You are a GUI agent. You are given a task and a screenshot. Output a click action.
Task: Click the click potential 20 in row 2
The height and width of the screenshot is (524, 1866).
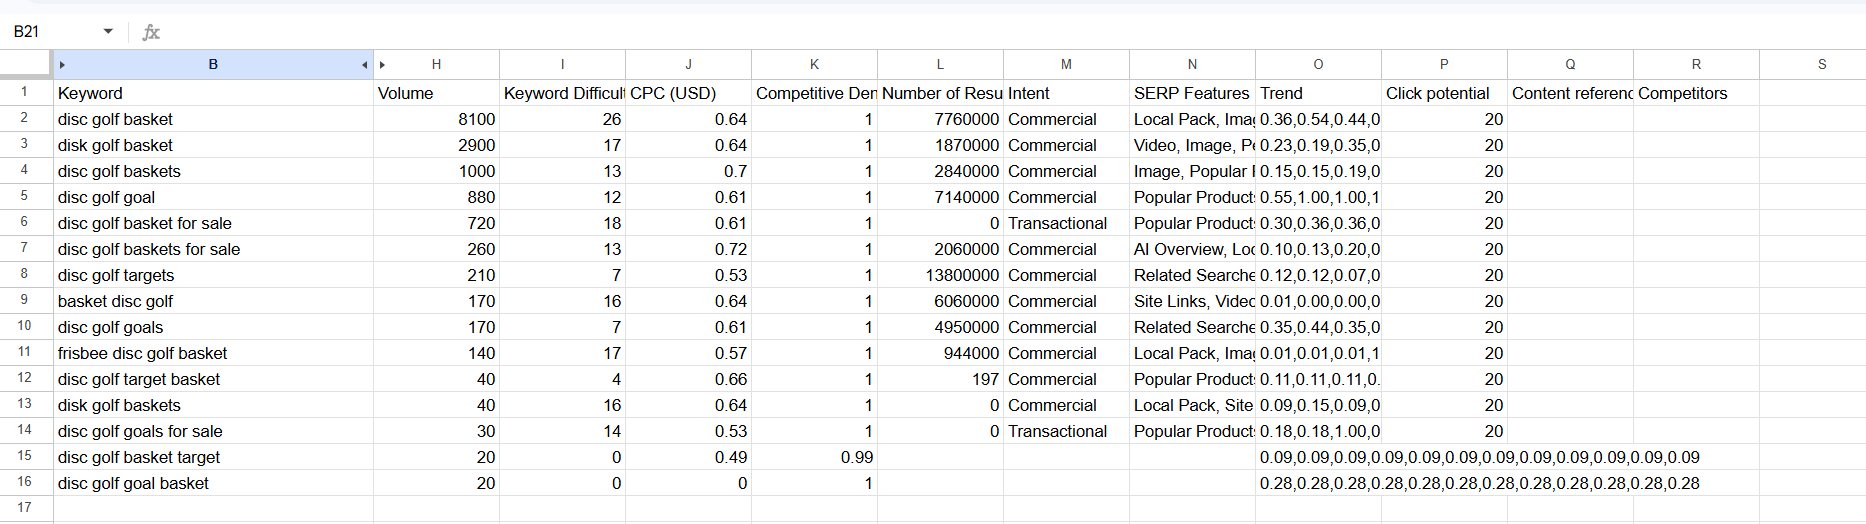tap(1444, 119)
